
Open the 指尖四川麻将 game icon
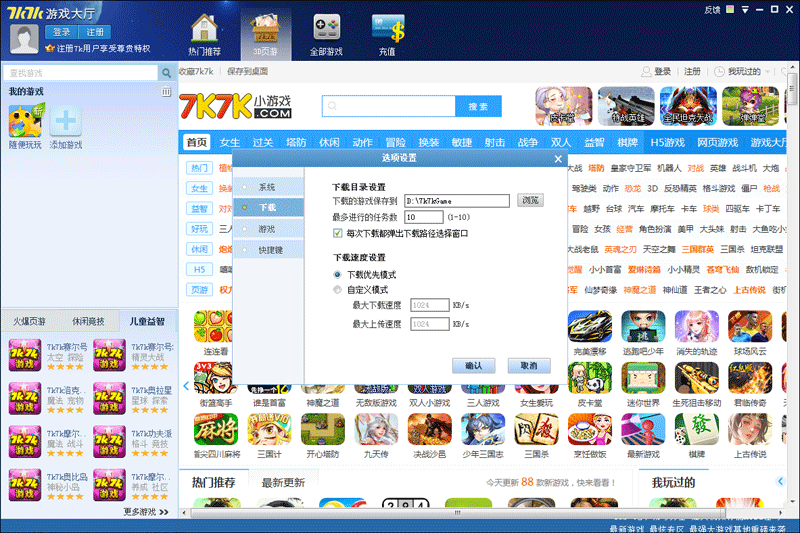(x=216, y=429)
